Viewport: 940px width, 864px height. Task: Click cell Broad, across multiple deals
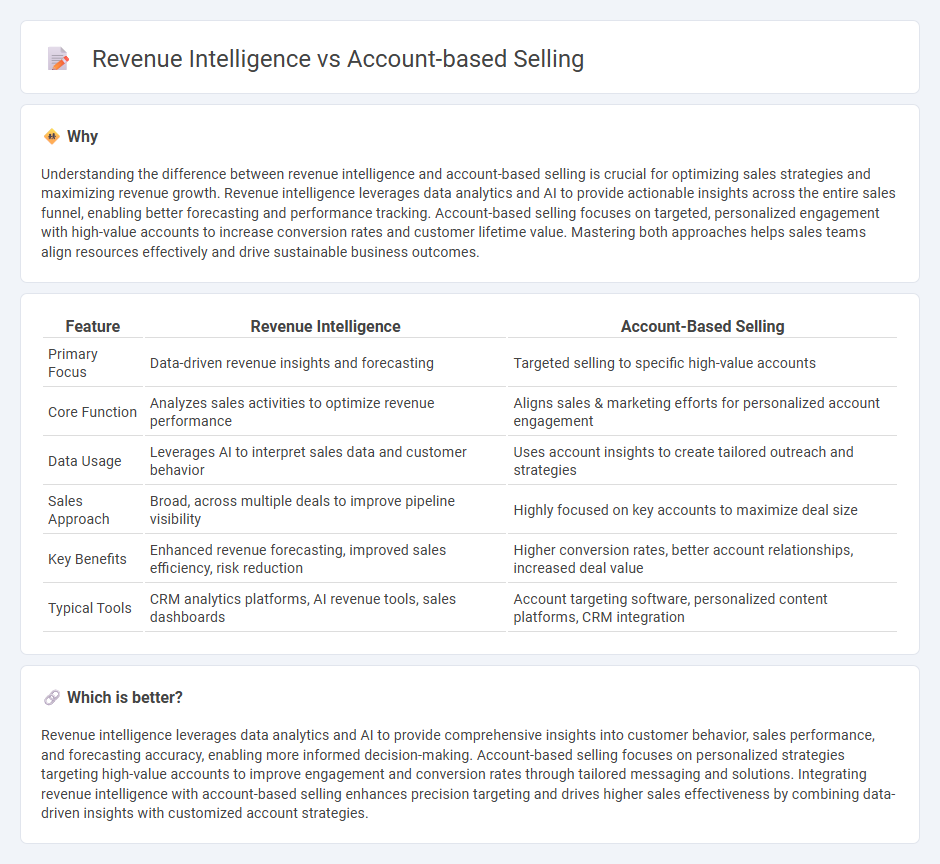[x=326, y=510]
